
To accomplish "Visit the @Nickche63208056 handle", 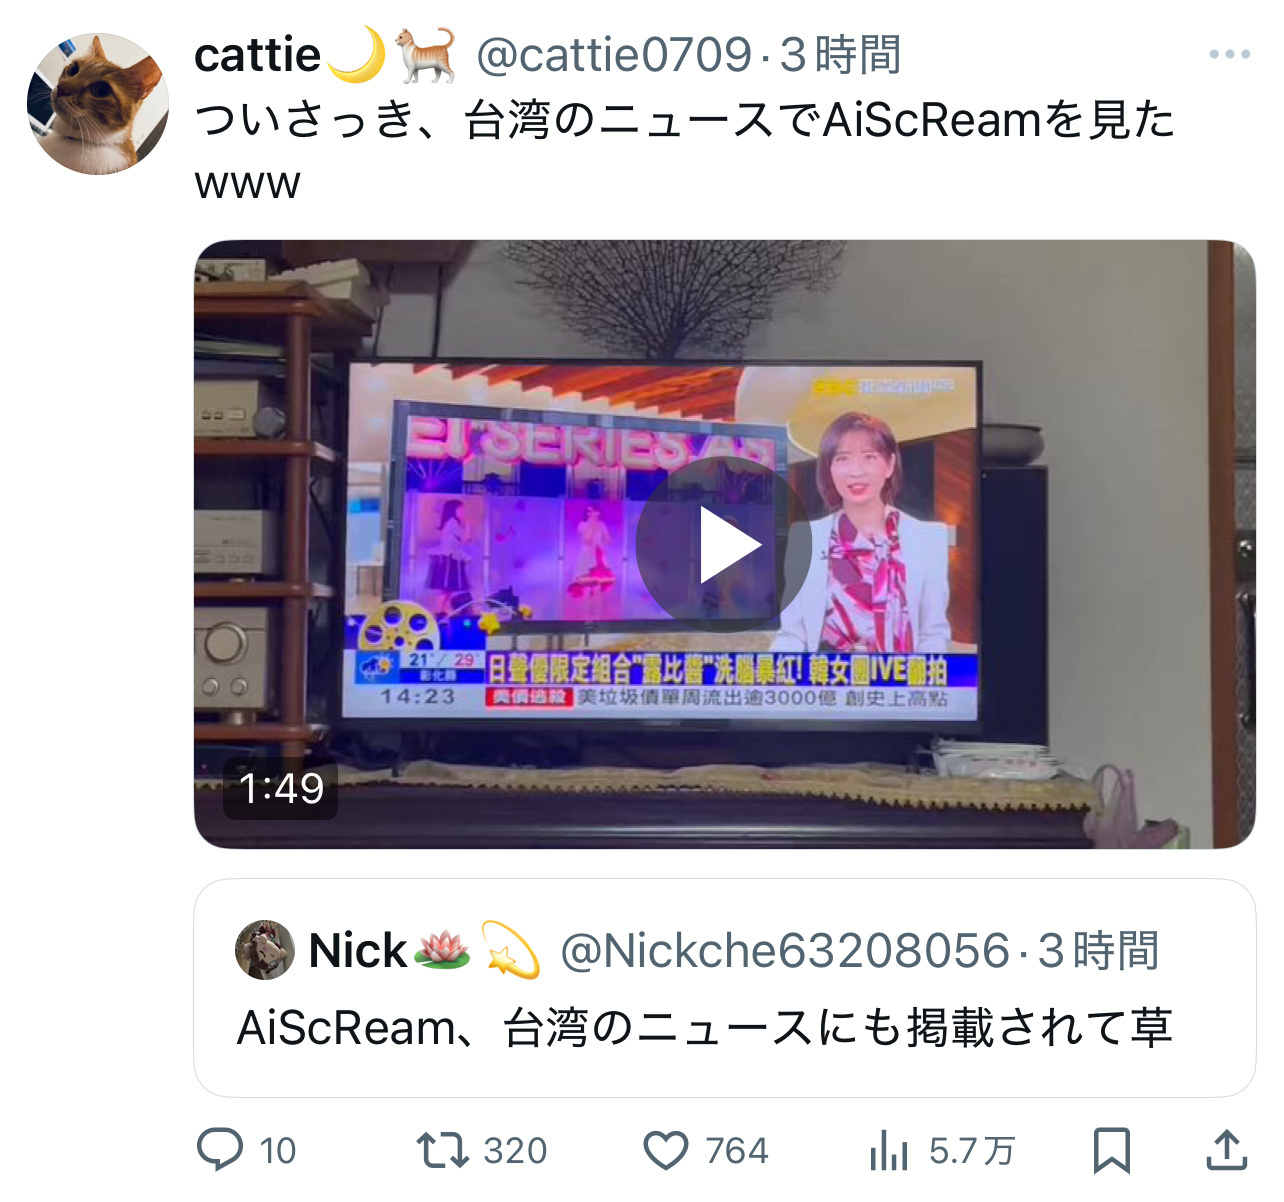I will (785, 951).
